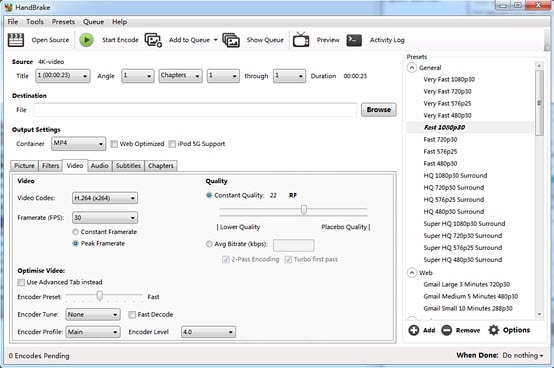The width and height of the screenshot is (554, 368).
Task: Switch to the Audio tab
Action: coord(100,166)
